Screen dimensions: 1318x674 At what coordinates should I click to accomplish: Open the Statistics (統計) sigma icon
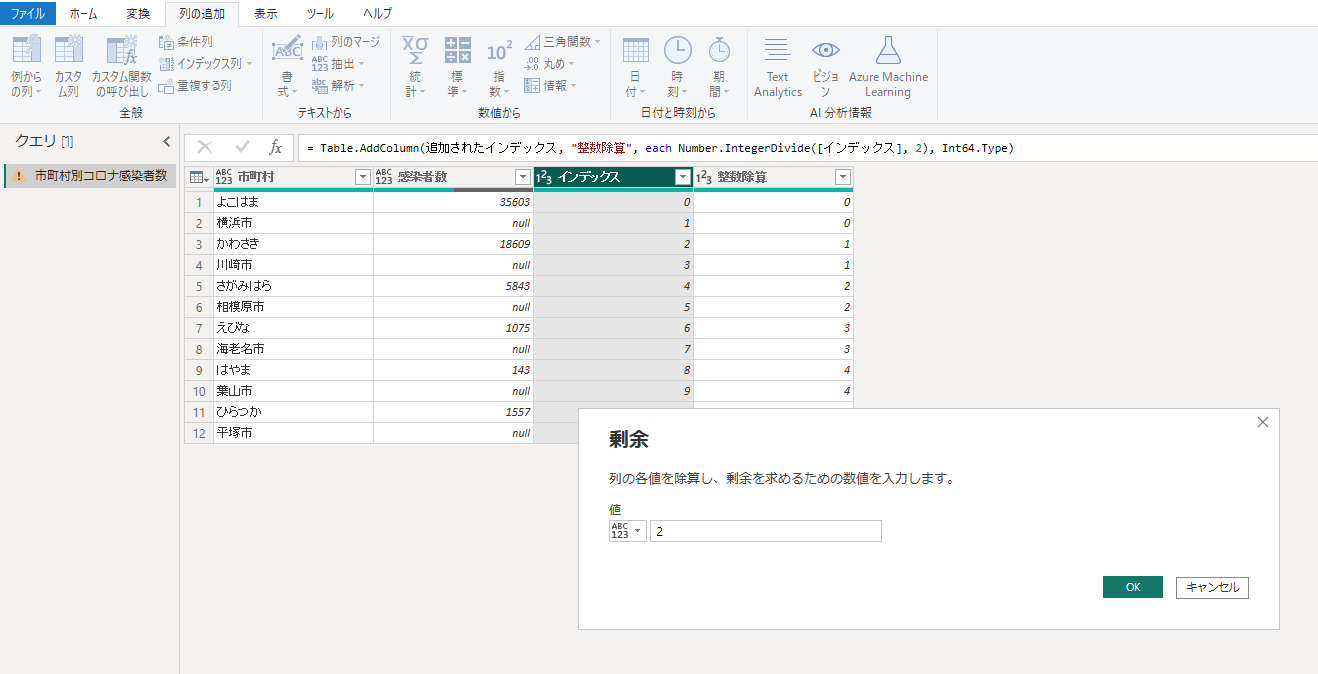[415, 50]
